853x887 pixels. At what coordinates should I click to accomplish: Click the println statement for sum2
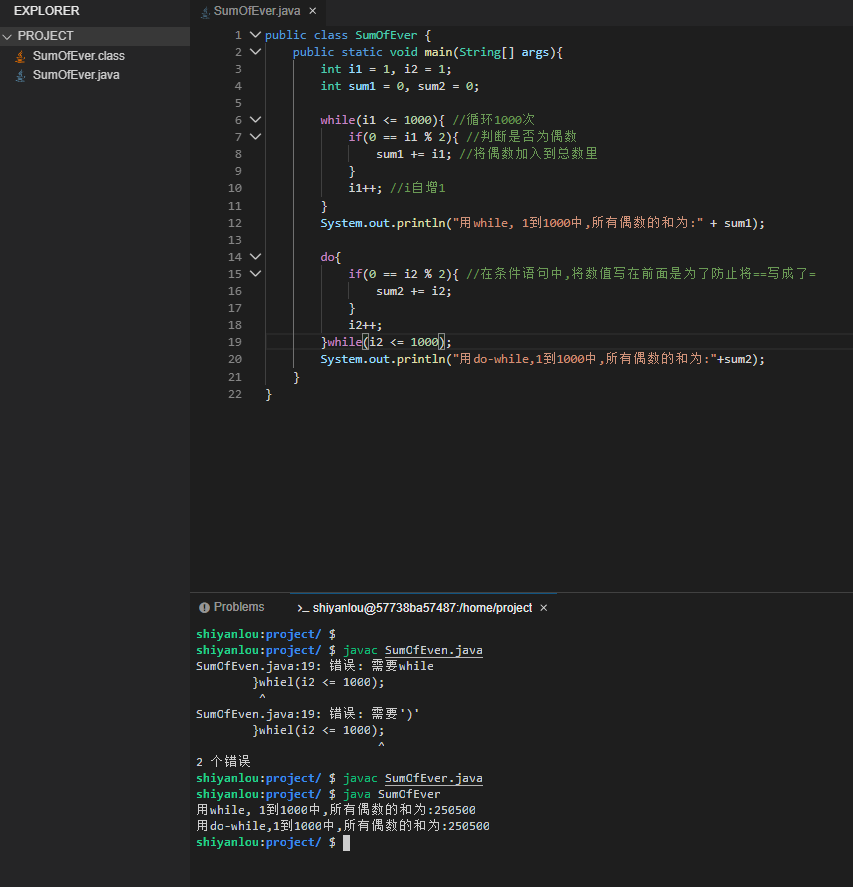click(x=542, y=359)
